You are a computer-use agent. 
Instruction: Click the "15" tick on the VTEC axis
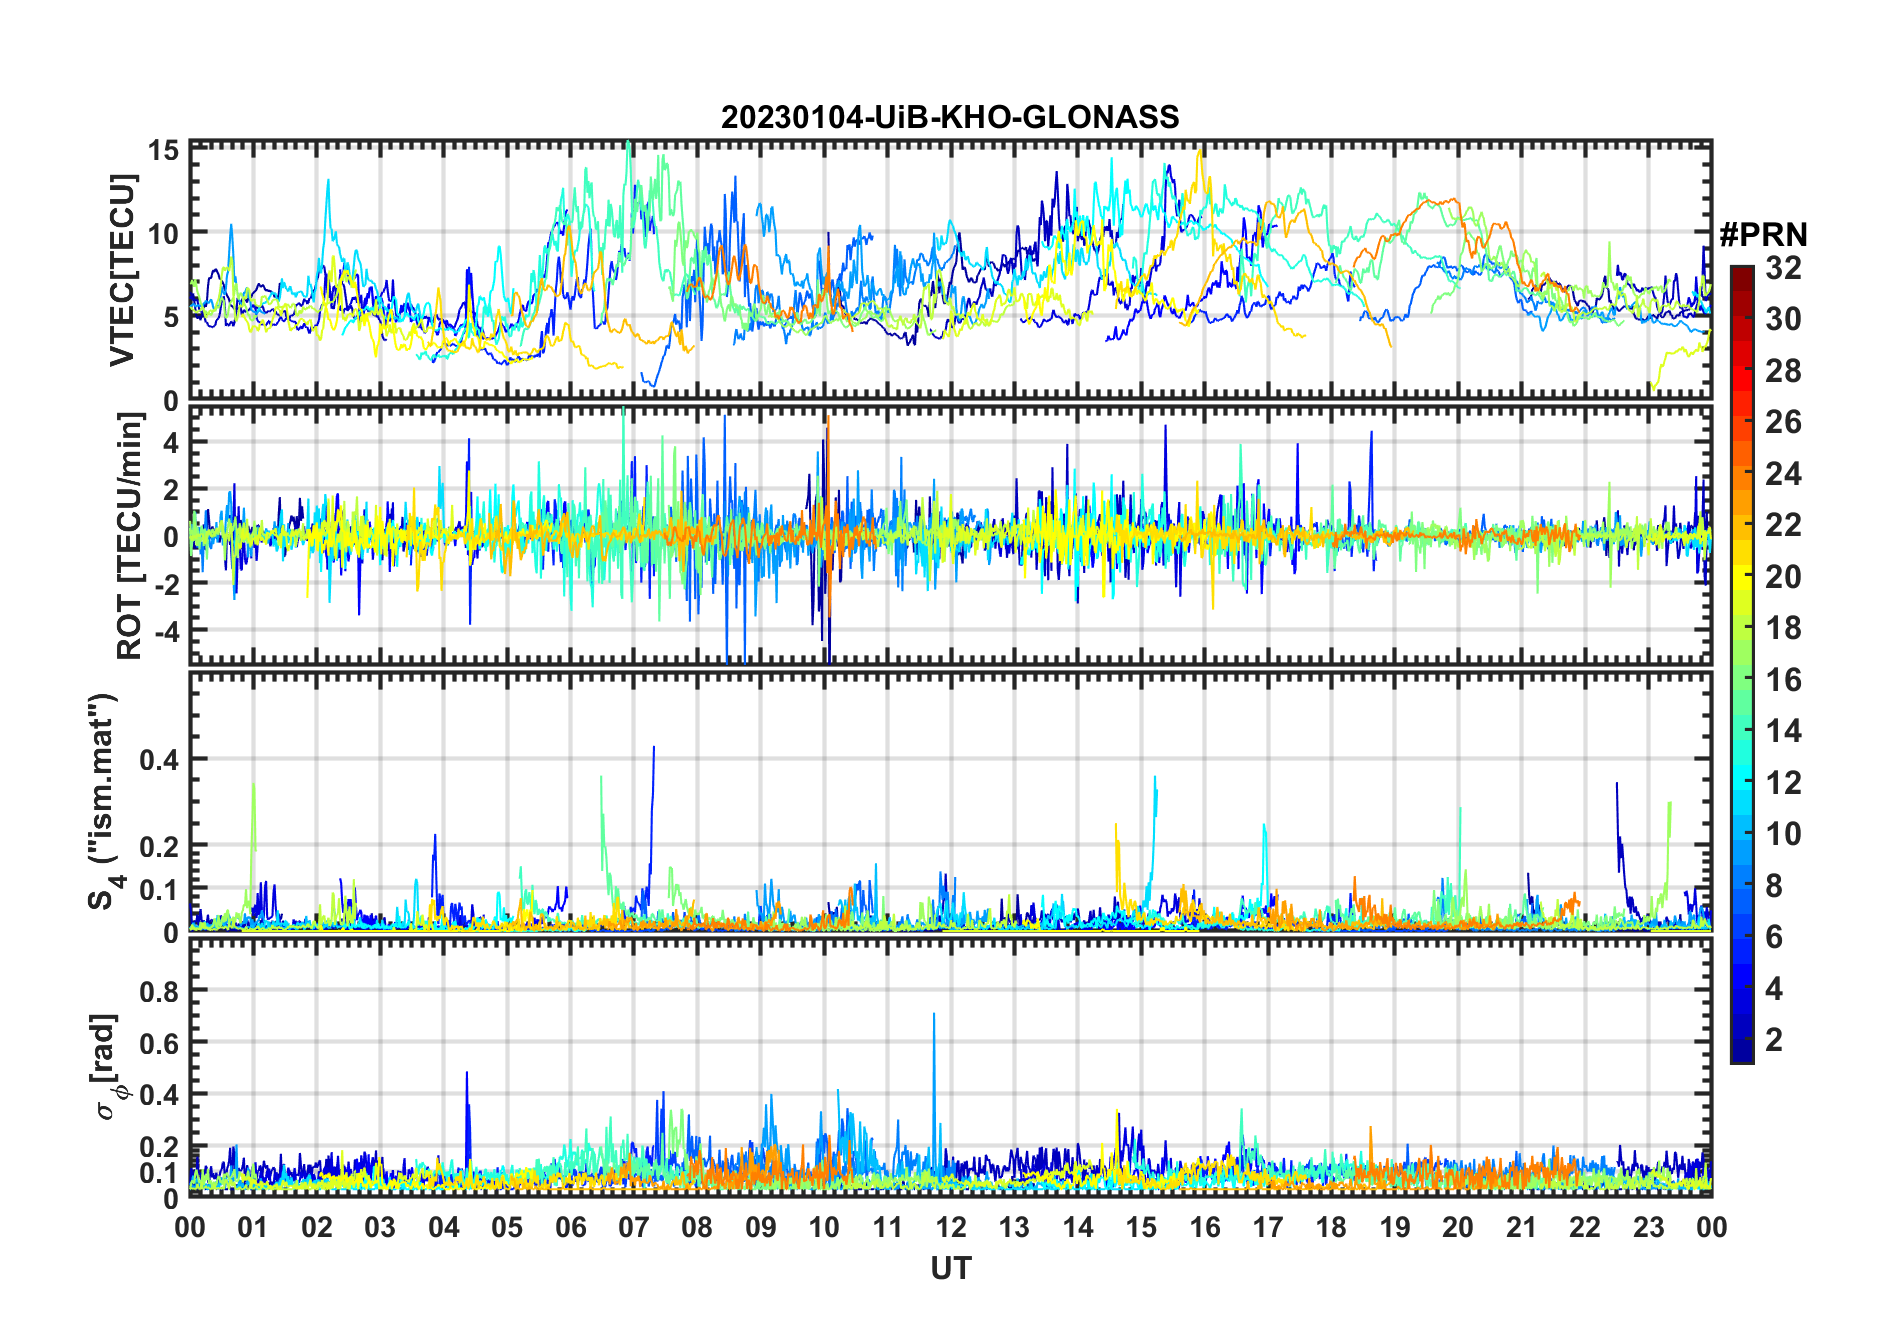pos(164,151)
